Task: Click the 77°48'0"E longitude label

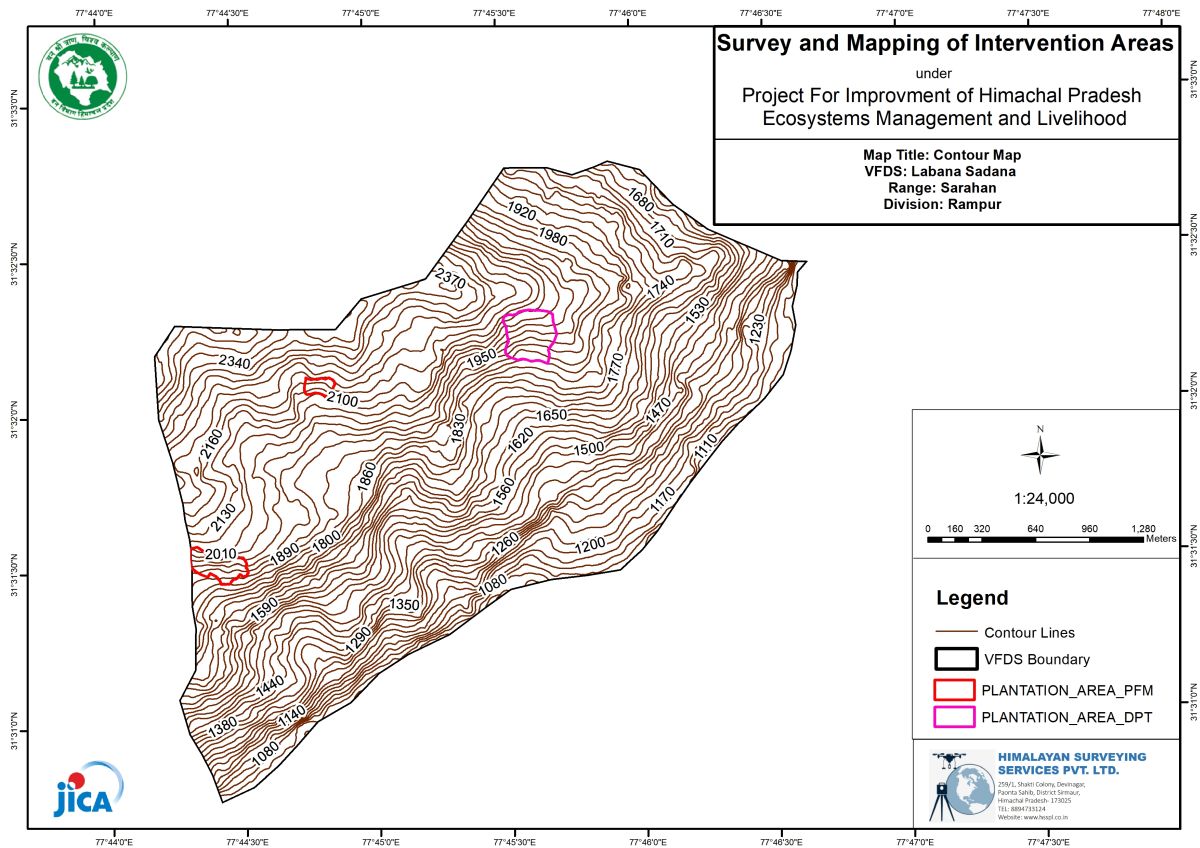Action: point(1161,13)
